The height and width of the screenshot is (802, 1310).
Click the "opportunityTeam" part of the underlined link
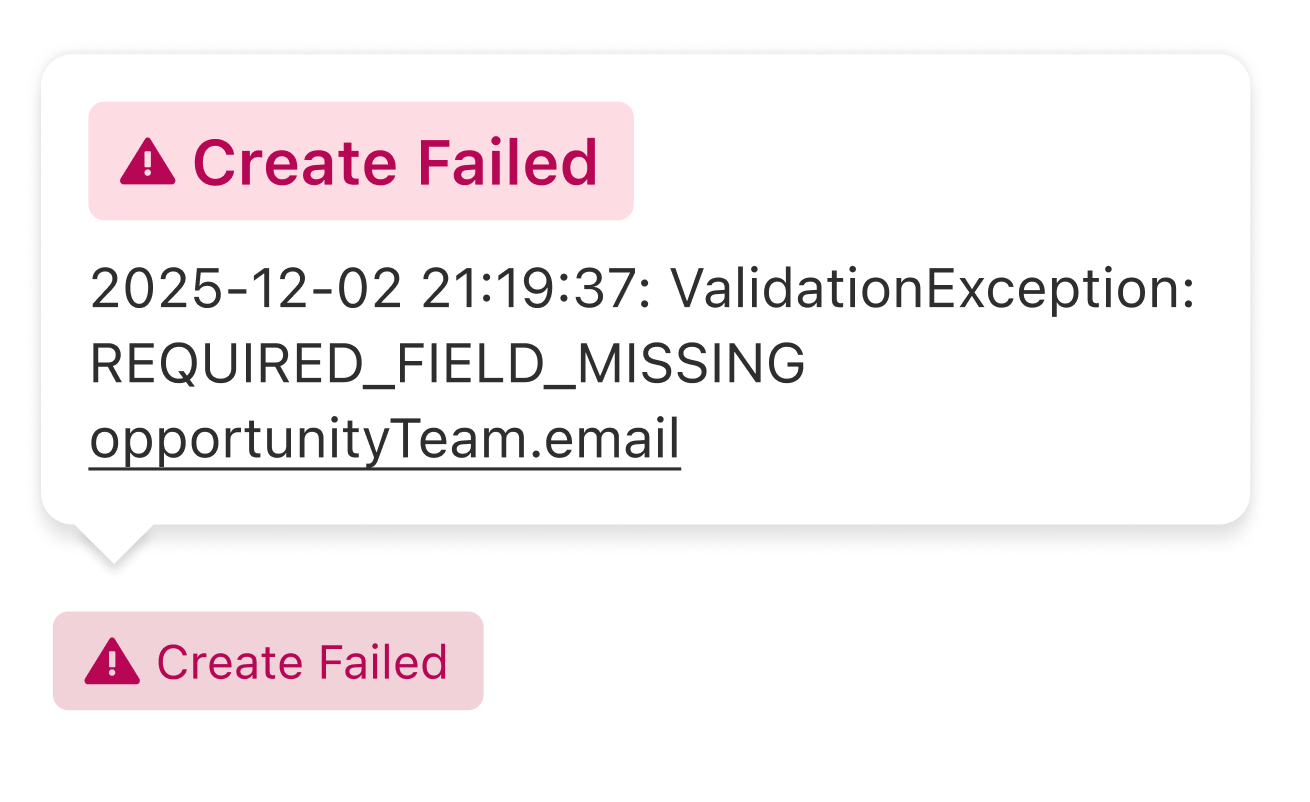point(306,438)
